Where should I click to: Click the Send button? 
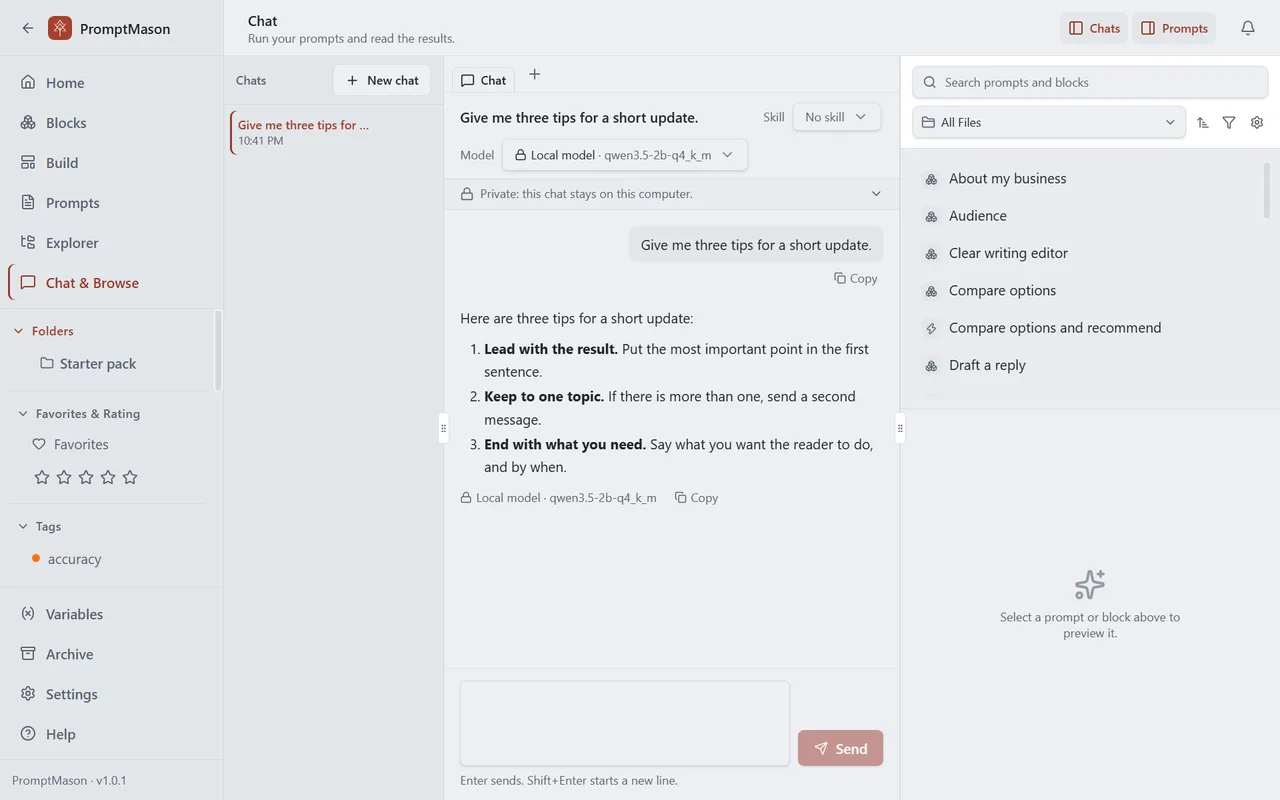click(x=840, y=748)
